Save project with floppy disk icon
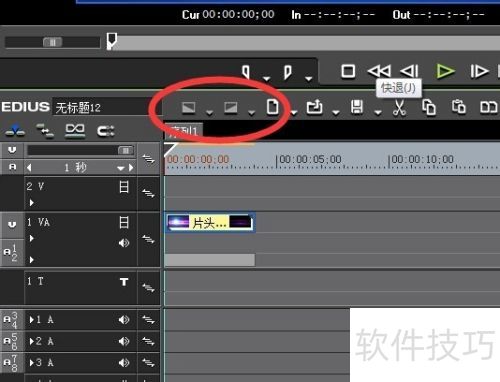500x382 pixels. click(357, 107)
